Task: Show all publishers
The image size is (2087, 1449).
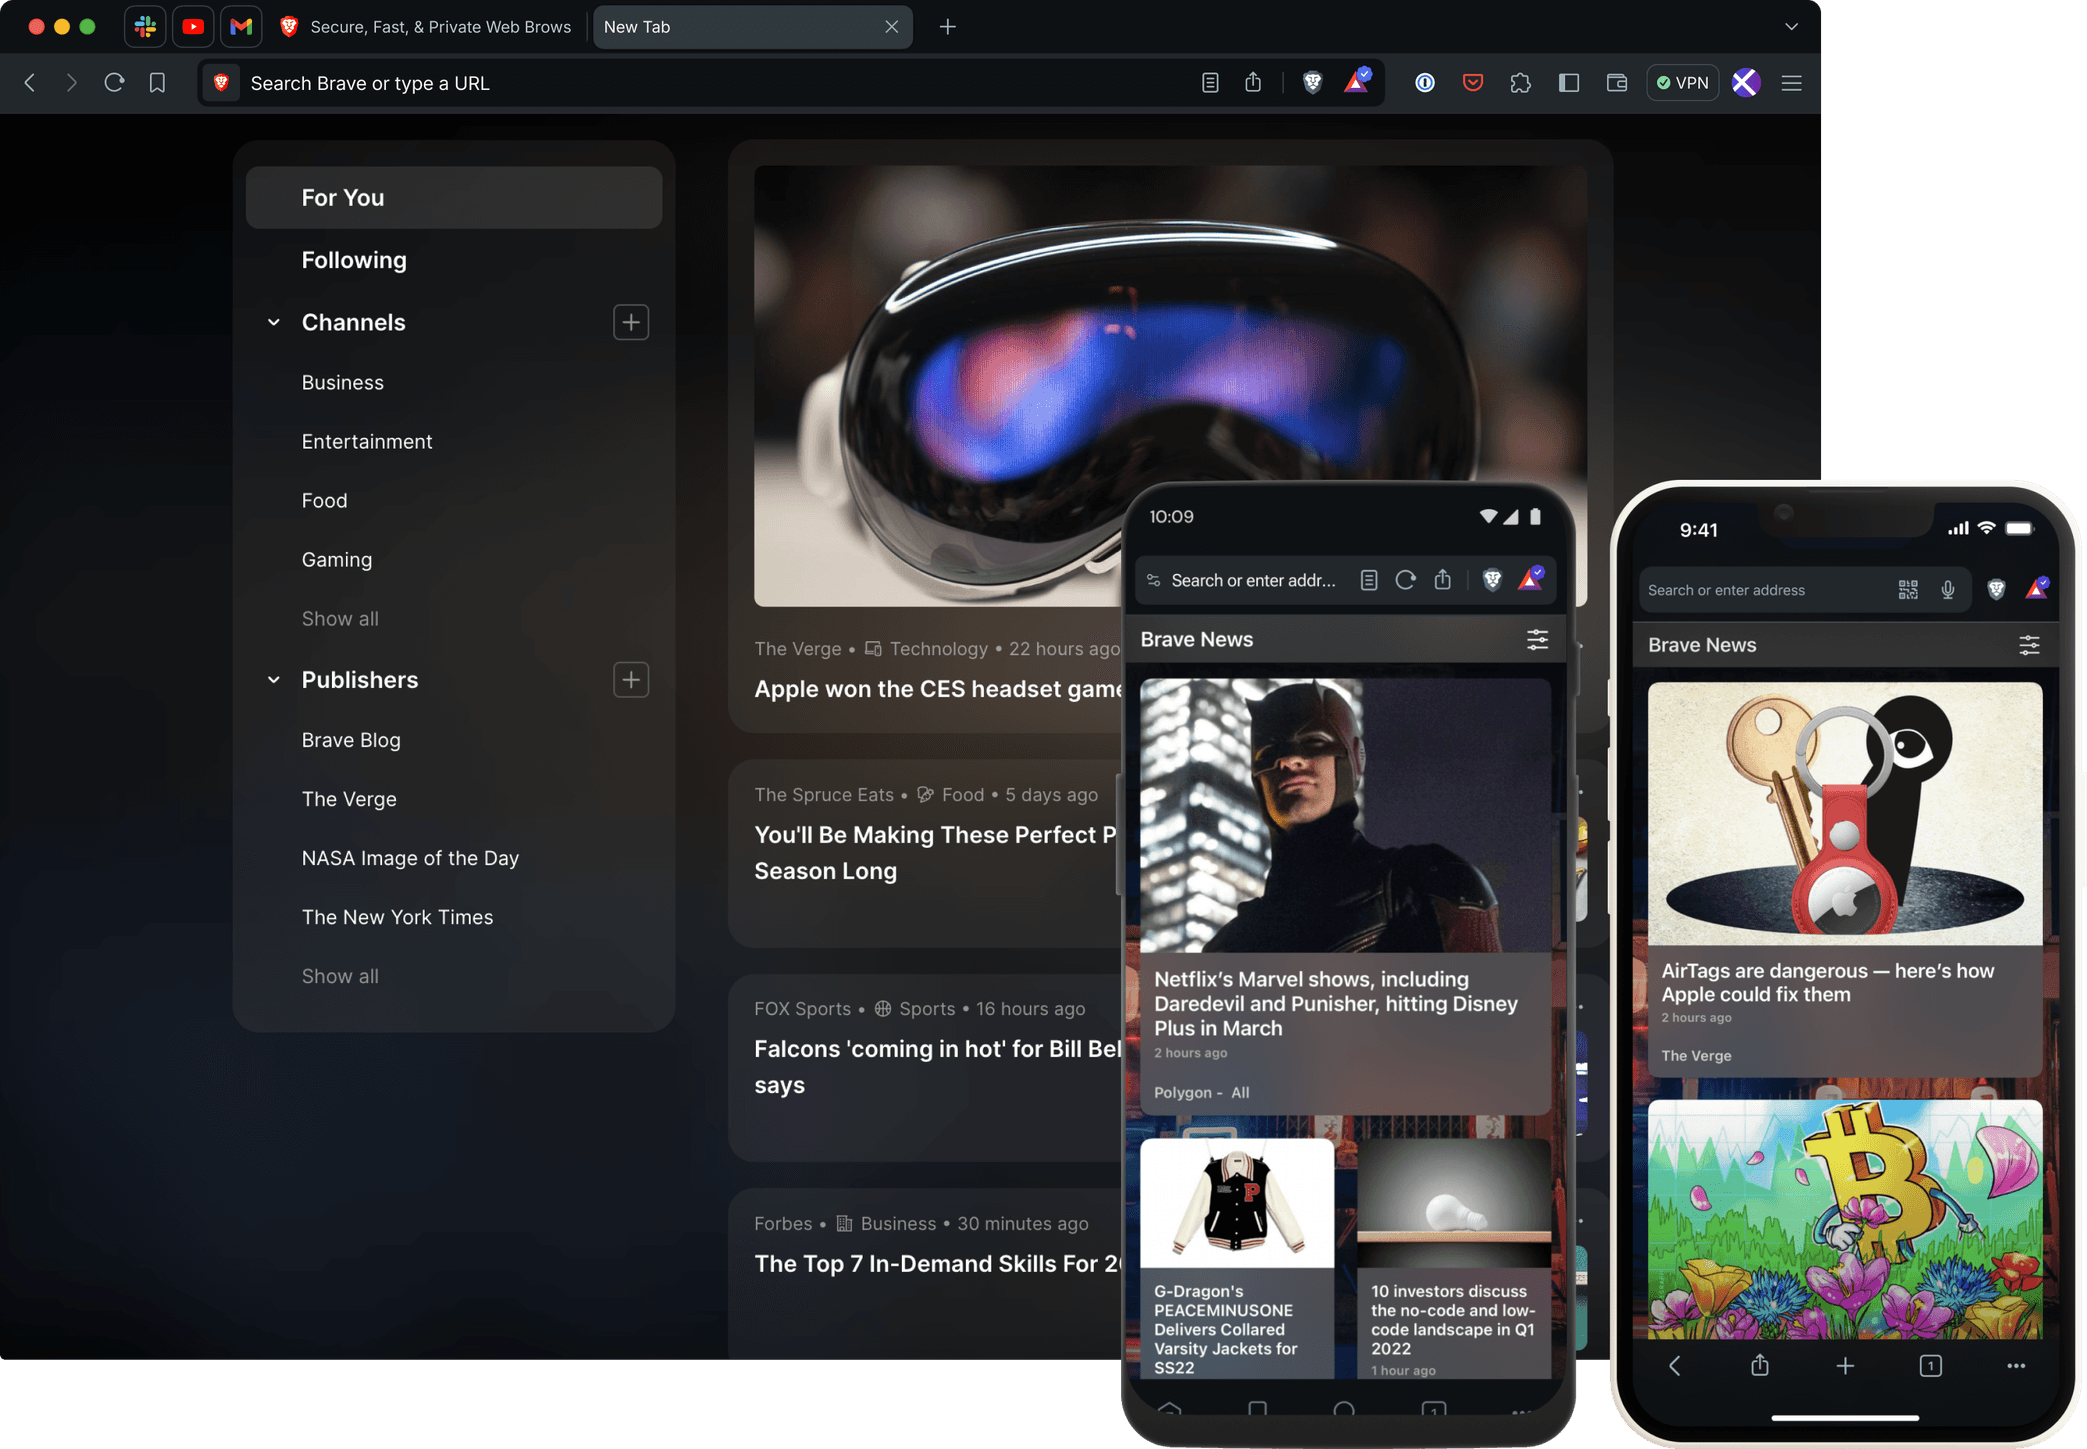Action: point(340,976)
